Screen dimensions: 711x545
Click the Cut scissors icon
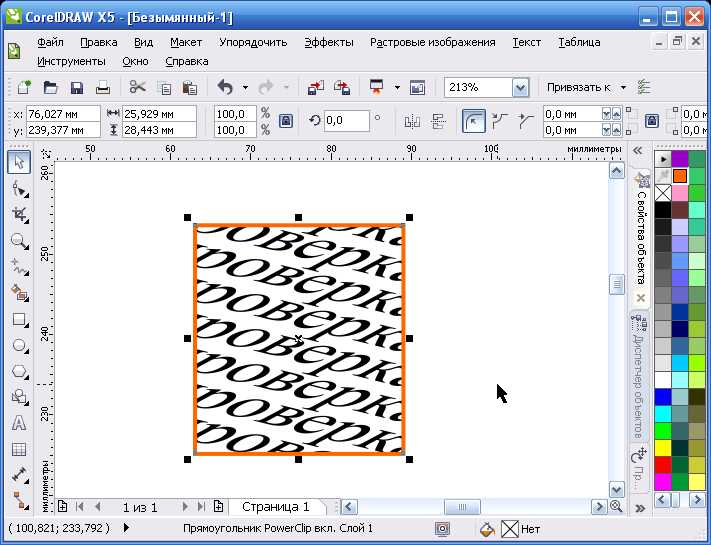[x=137, y=87]
